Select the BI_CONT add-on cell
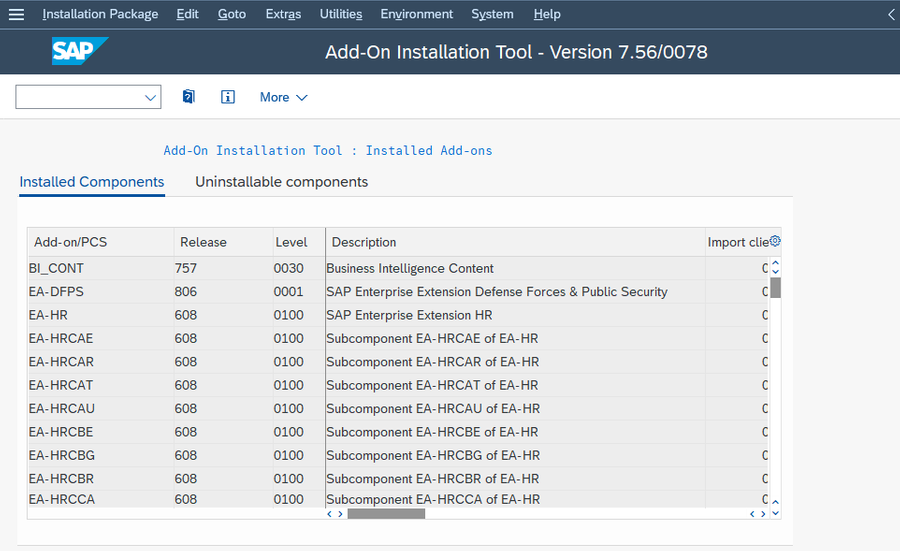Screen dimensions: 900x551 (x=100, y=268)
